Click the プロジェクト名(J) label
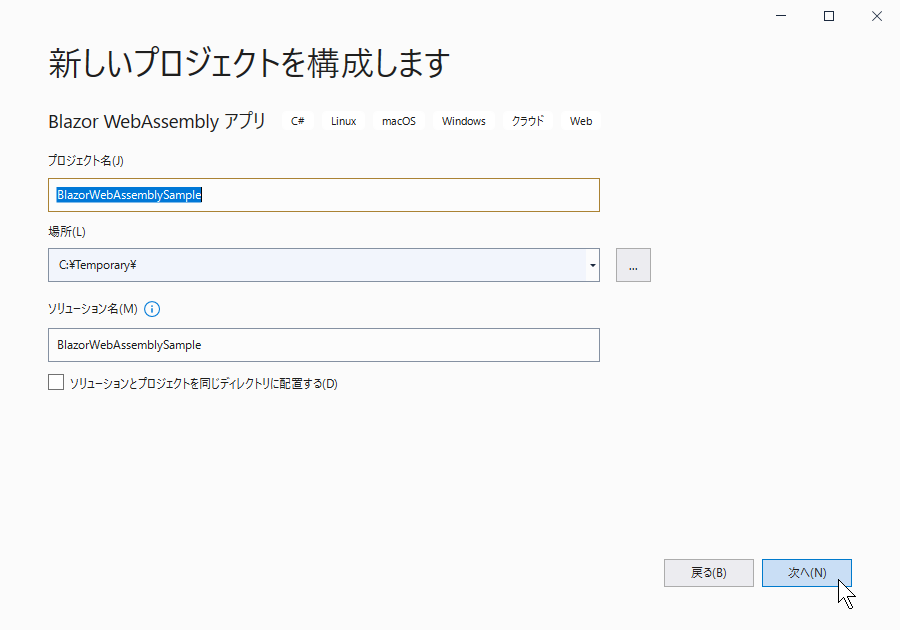900x630 pixels. [86, 161]
